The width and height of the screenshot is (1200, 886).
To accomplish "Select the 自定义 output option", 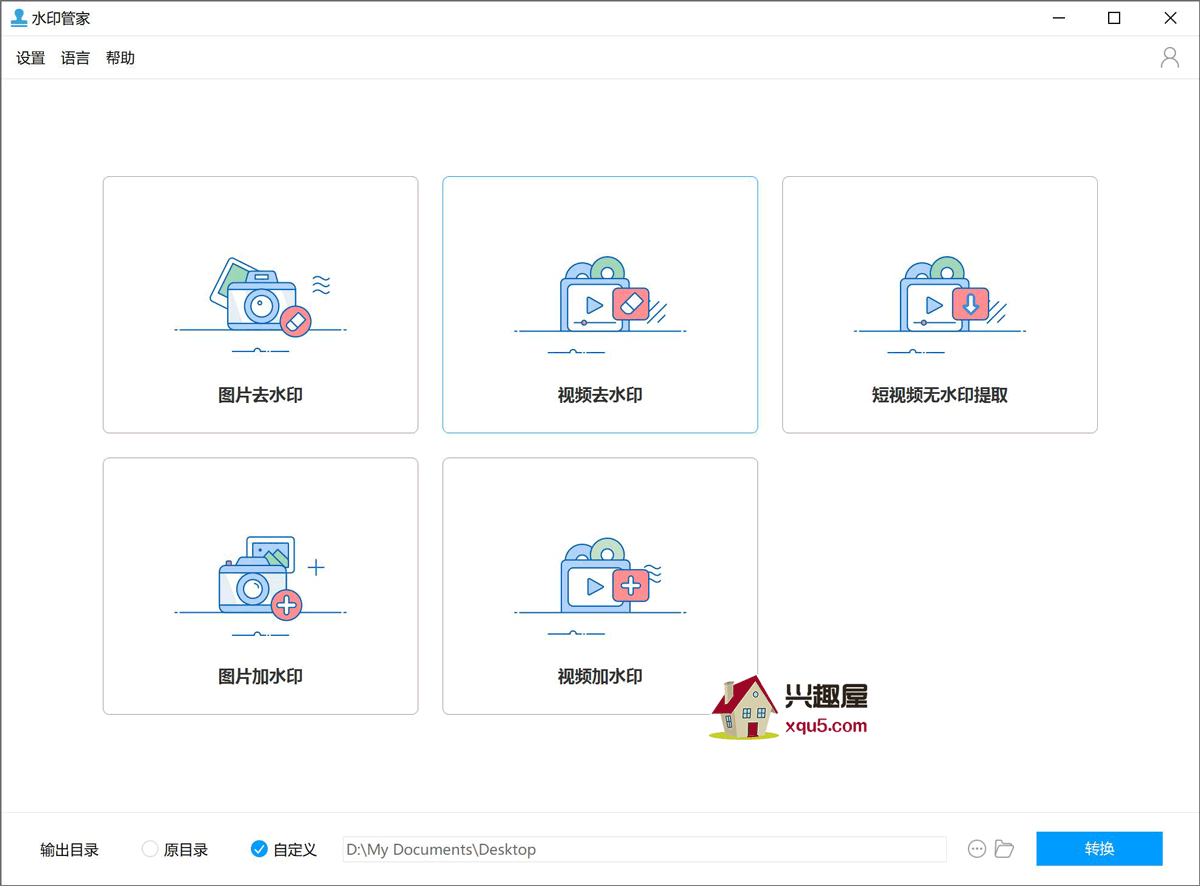I will (259, 849).
